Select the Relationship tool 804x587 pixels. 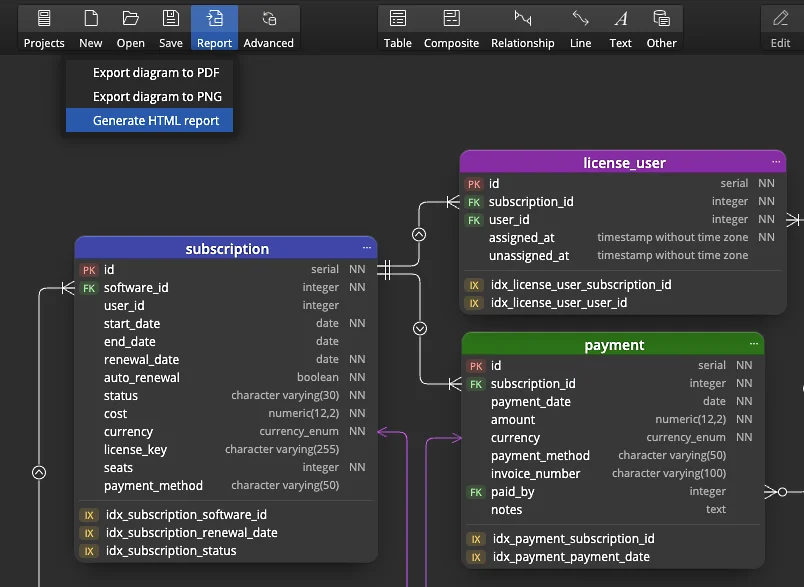pos(522,28)
